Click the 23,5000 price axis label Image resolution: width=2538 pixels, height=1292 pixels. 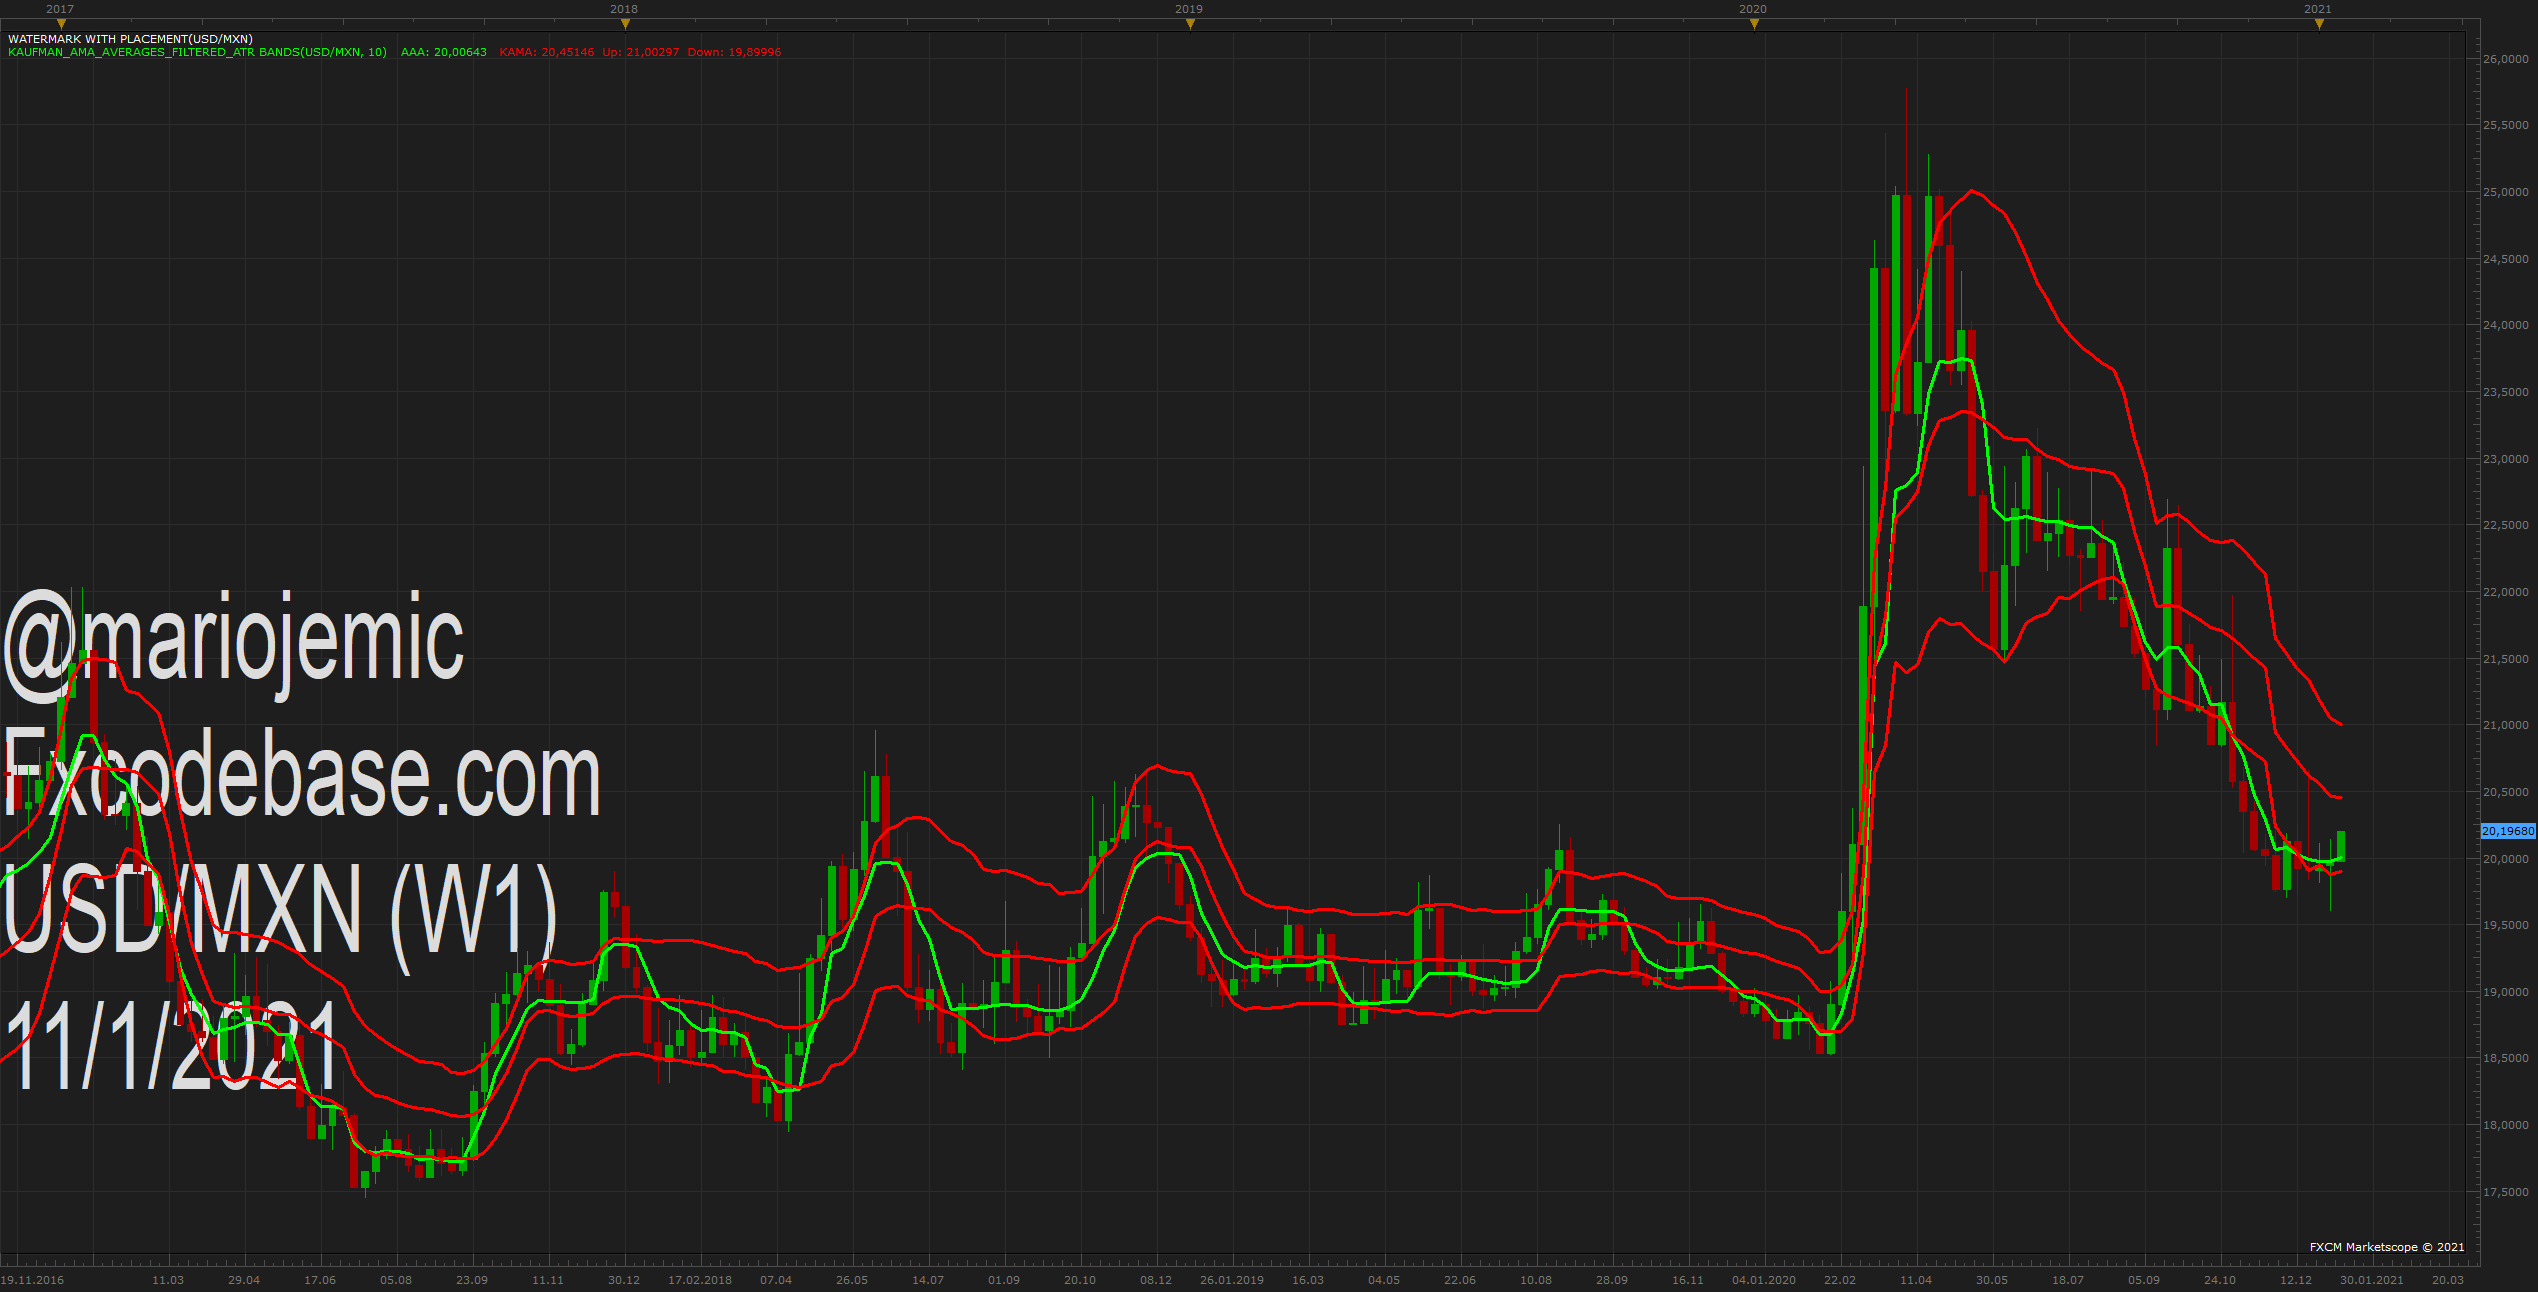(2505, 392)
